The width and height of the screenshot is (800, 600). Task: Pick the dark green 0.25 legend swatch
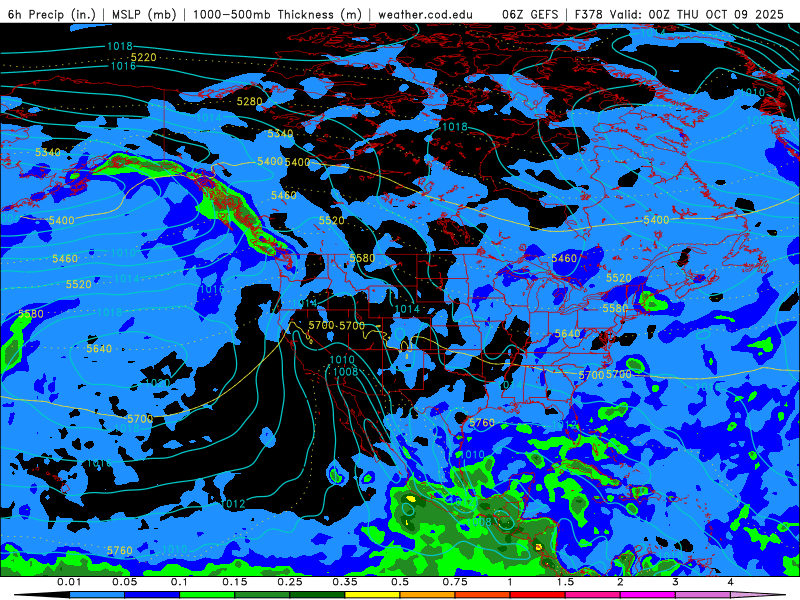(x=317, y=595)
